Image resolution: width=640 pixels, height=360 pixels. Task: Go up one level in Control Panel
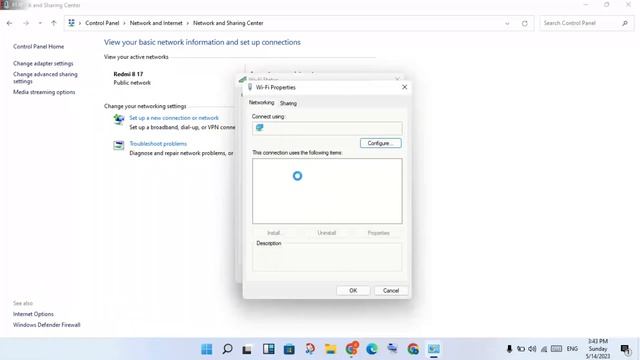53,23
